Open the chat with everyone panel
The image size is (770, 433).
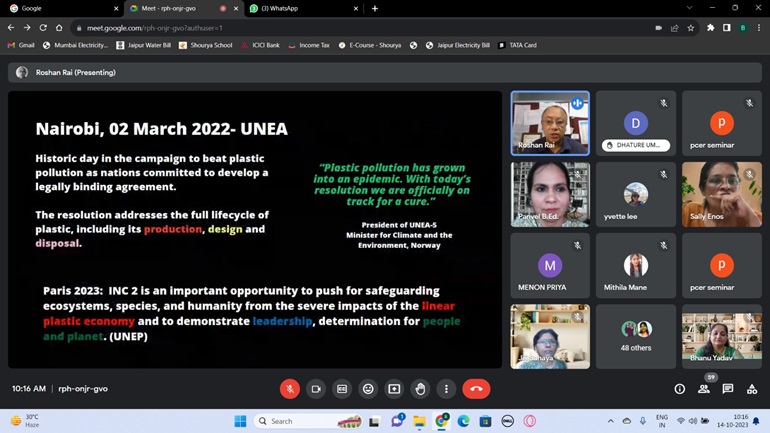point(728,389)
